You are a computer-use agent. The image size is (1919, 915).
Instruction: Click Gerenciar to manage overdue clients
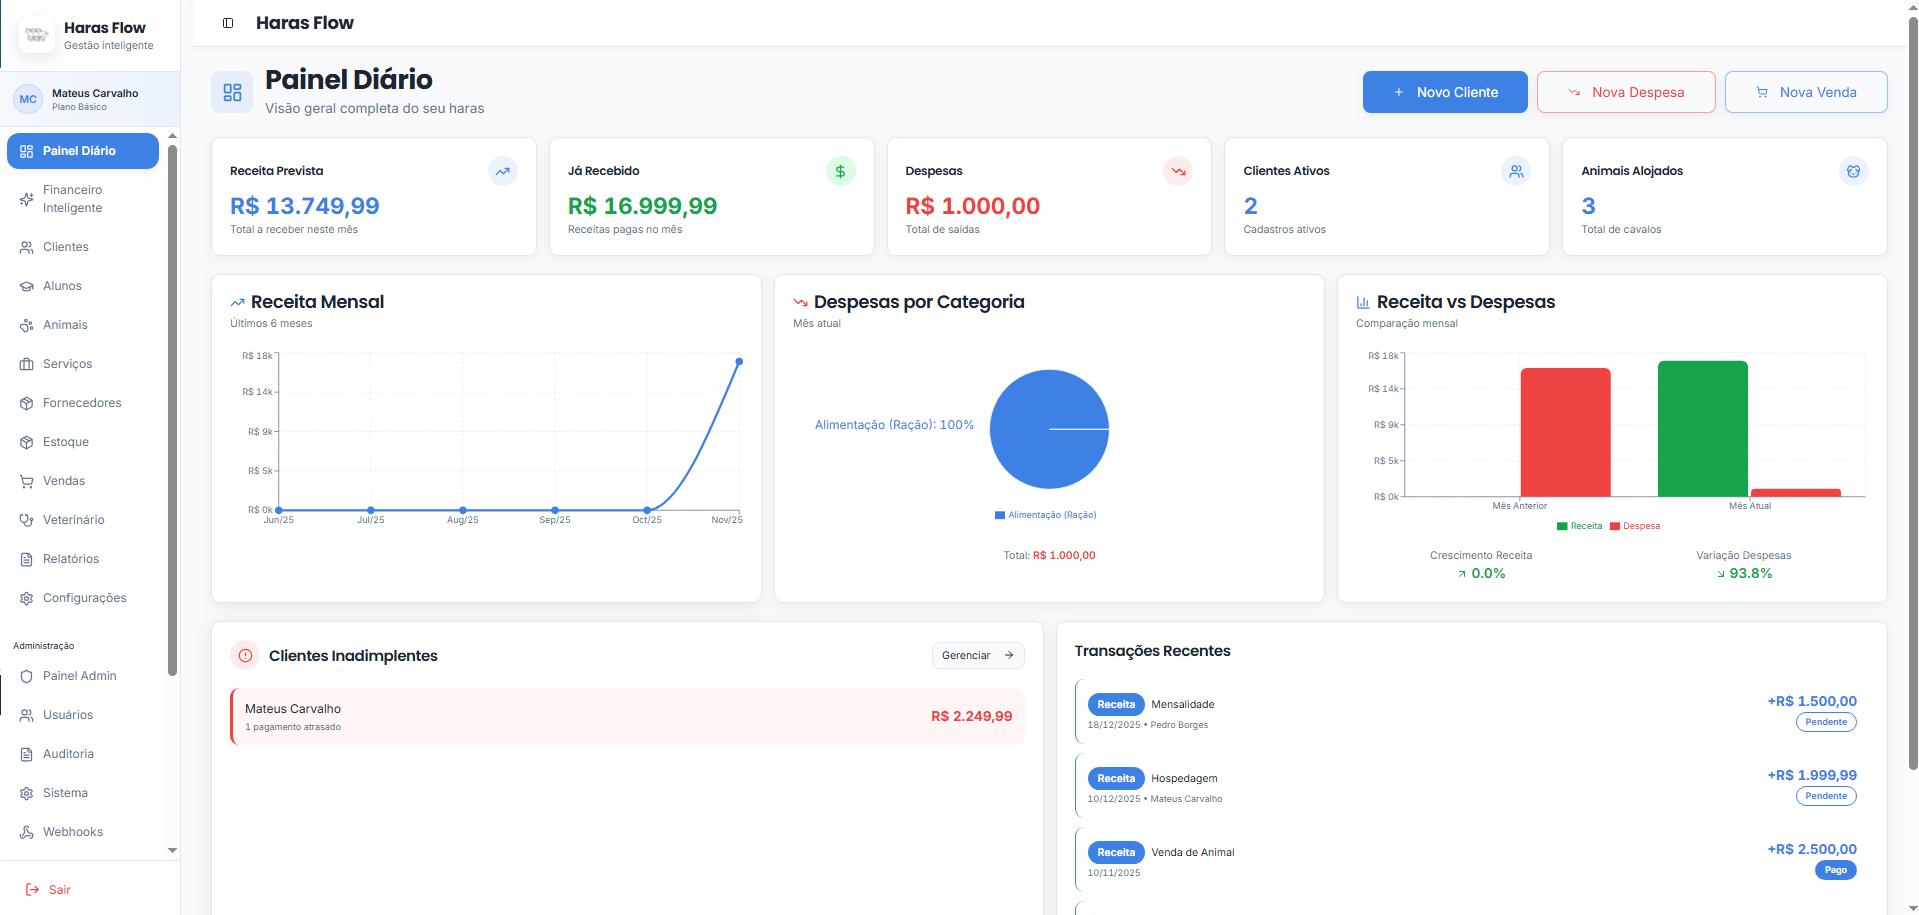977,656
